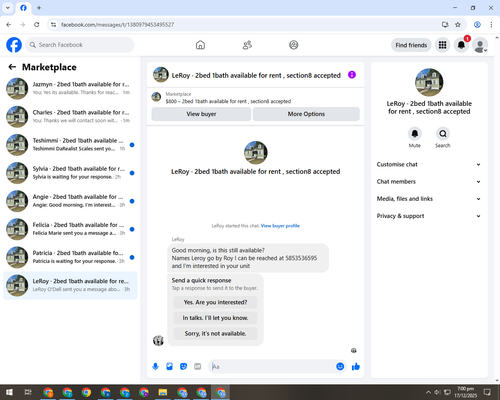Send quick response Sorry, it's not available.
The image size is (500, 400).
pyautogui.click(x=215, y=334)
